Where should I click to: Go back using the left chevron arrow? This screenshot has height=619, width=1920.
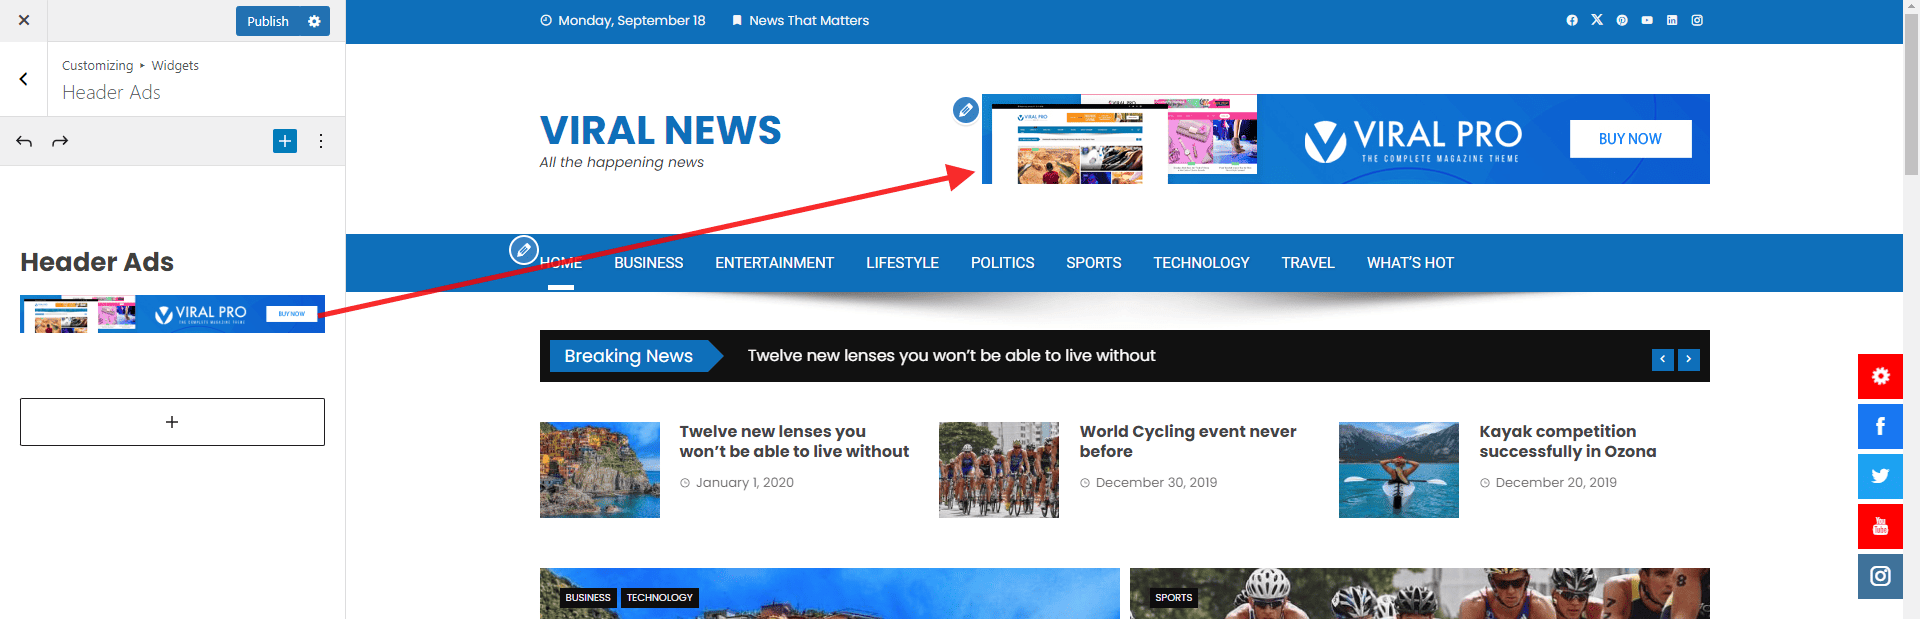click(x=24, y=79)
